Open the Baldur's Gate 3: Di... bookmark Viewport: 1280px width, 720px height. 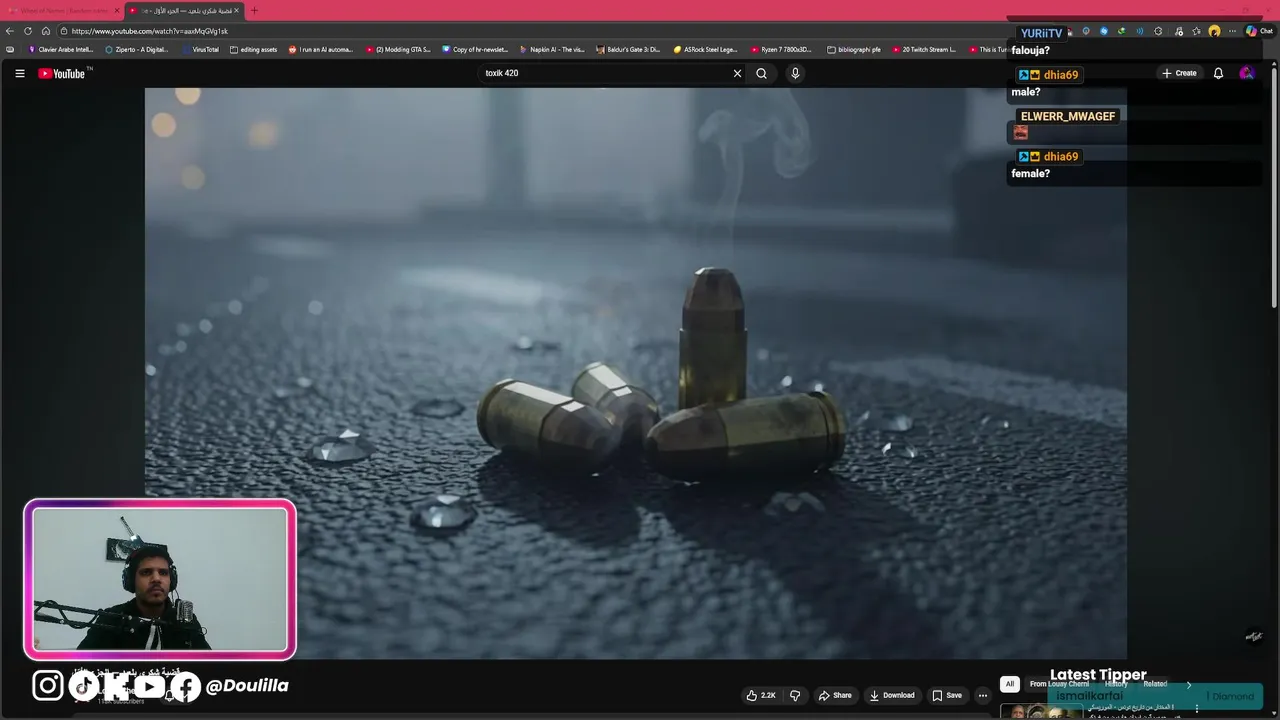pyautogui.click(x=628, y=49)
